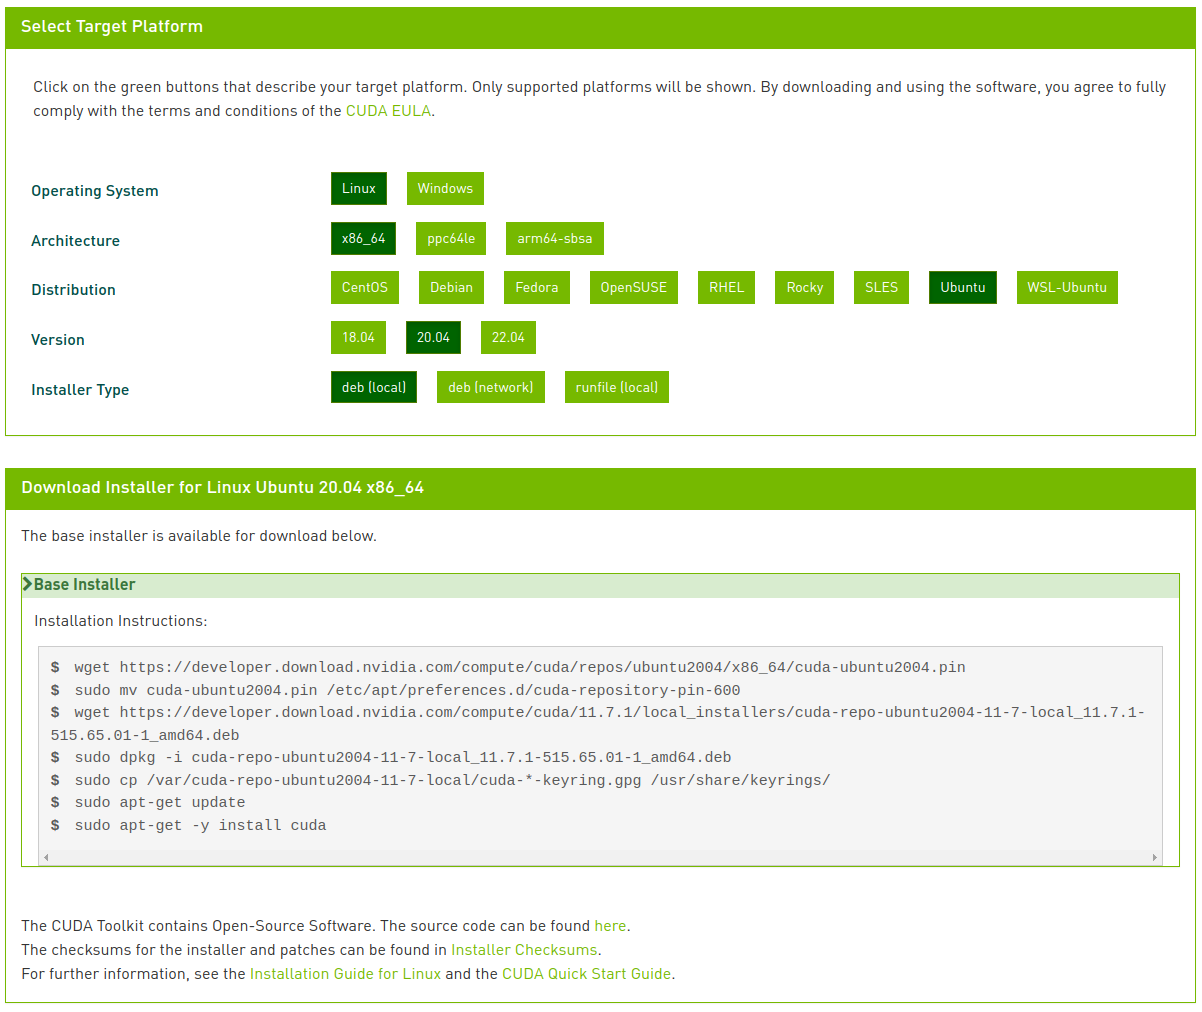Viewport: 1202px width, 1012px height.
Task: Choose Windows as operating system
Action: pos(445,188)
